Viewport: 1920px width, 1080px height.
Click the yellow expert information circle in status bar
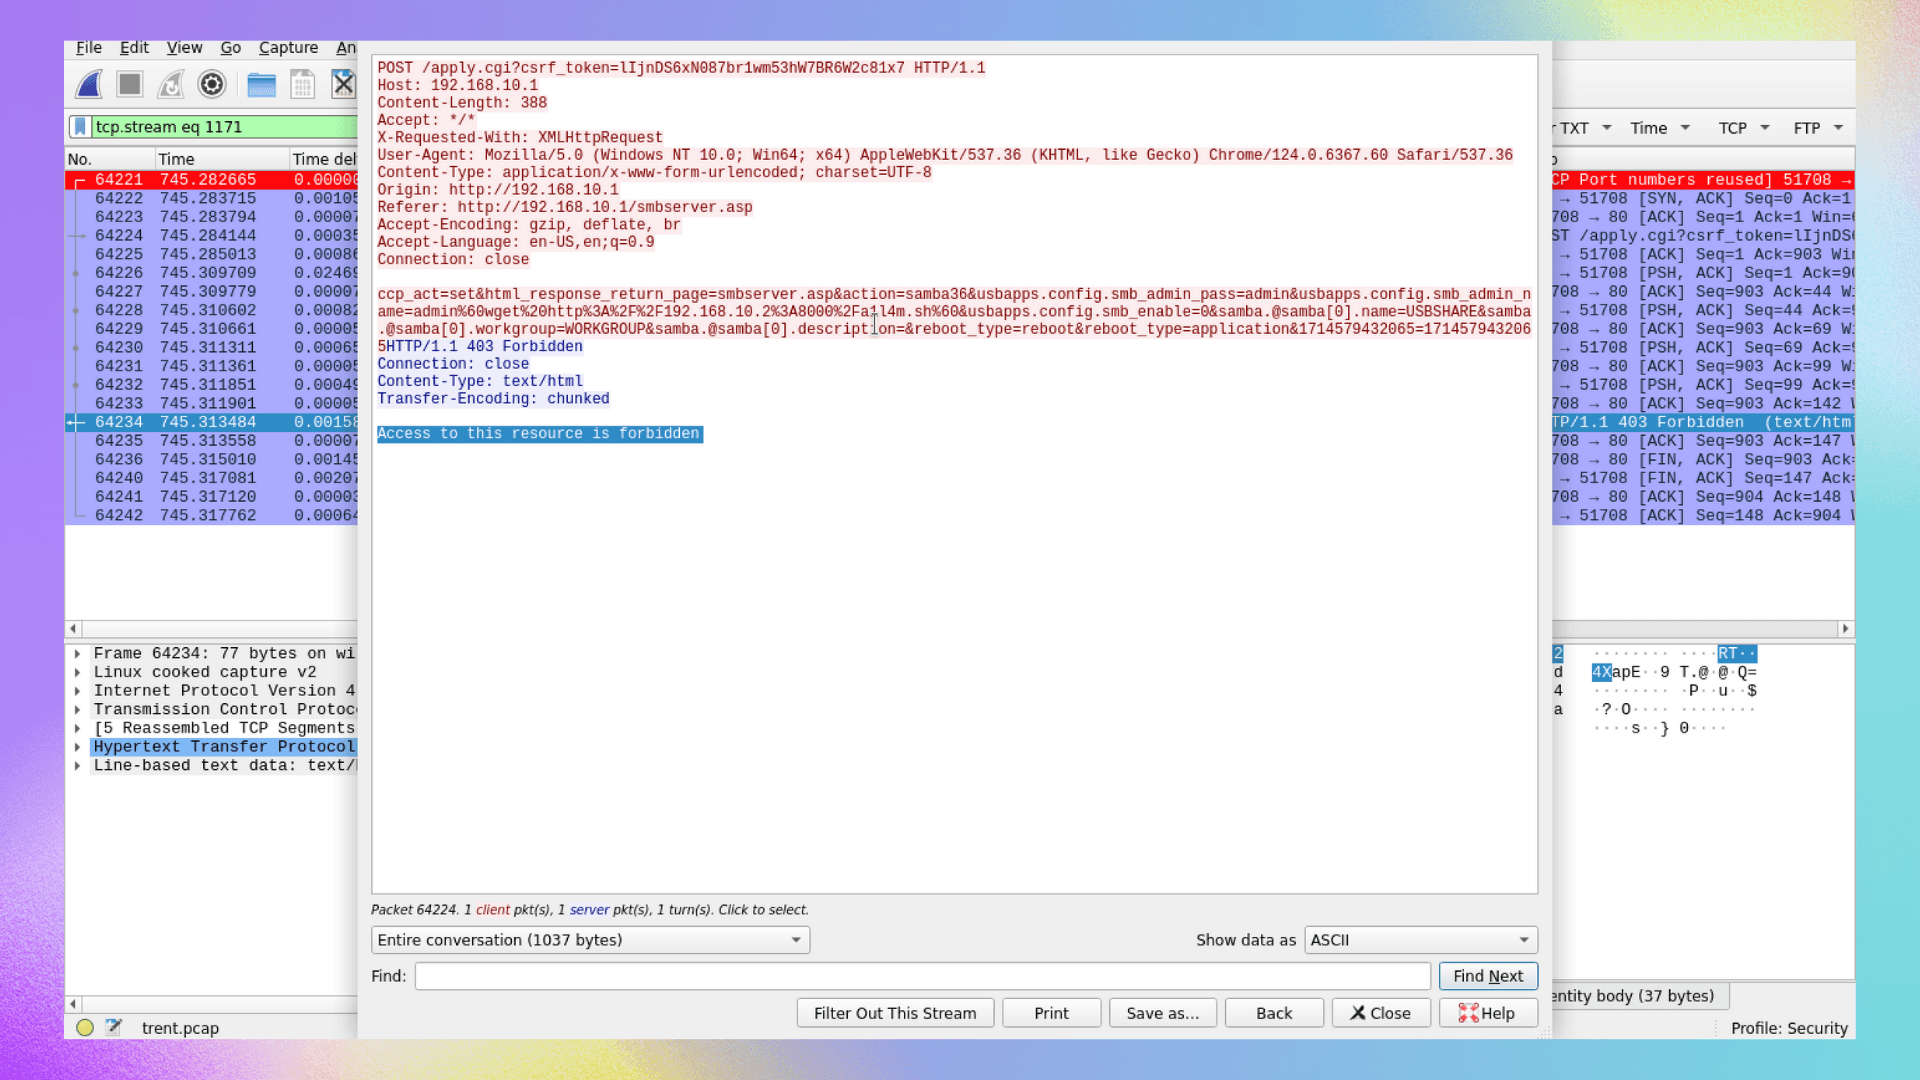[85, 1027]
